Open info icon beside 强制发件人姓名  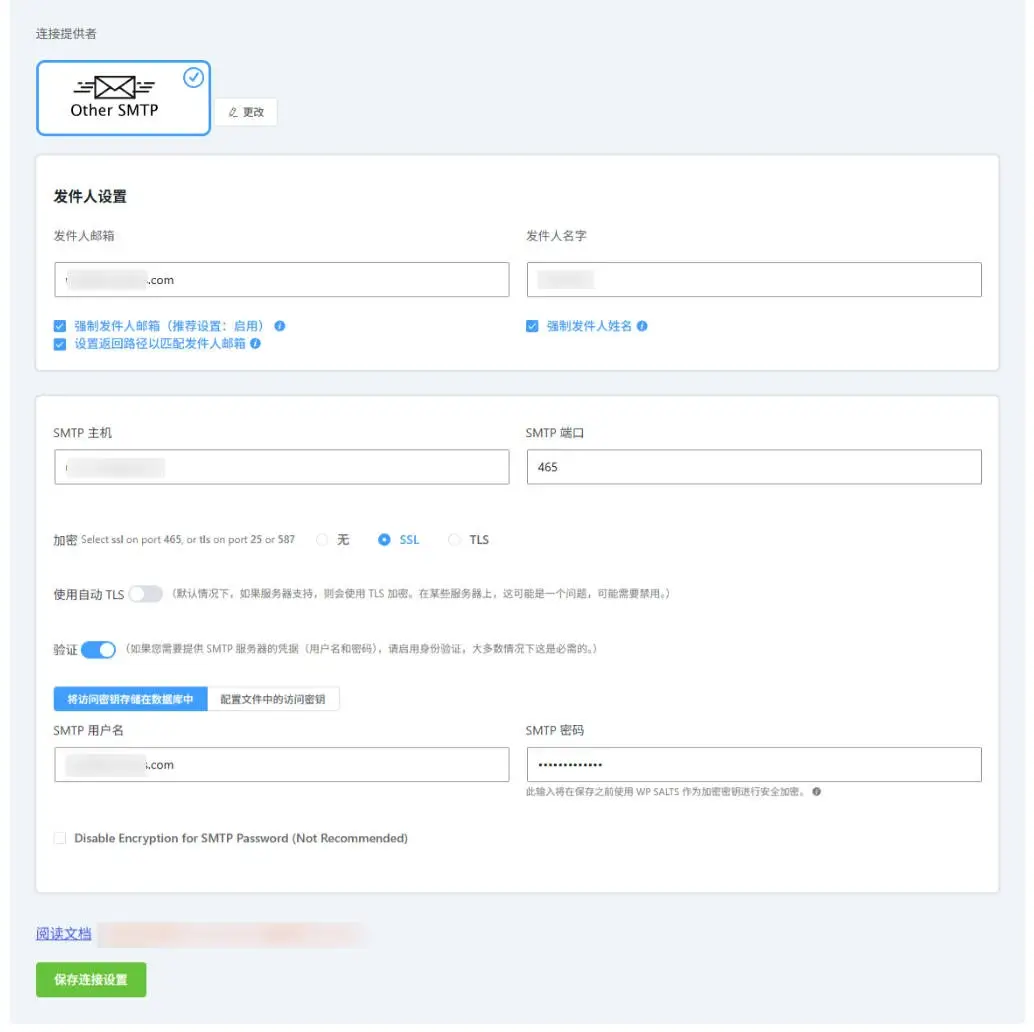(642, 326)
